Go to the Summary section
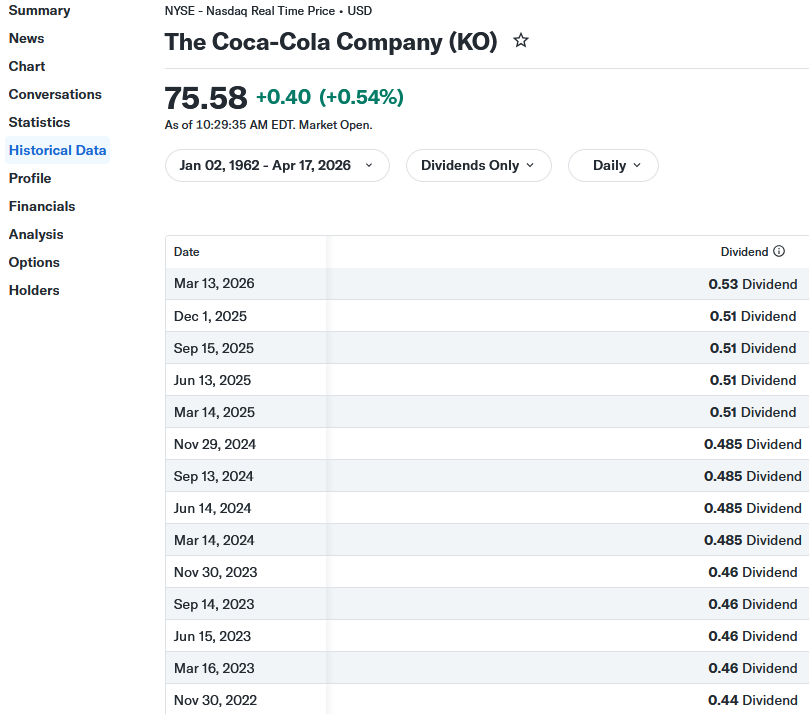 39,10
